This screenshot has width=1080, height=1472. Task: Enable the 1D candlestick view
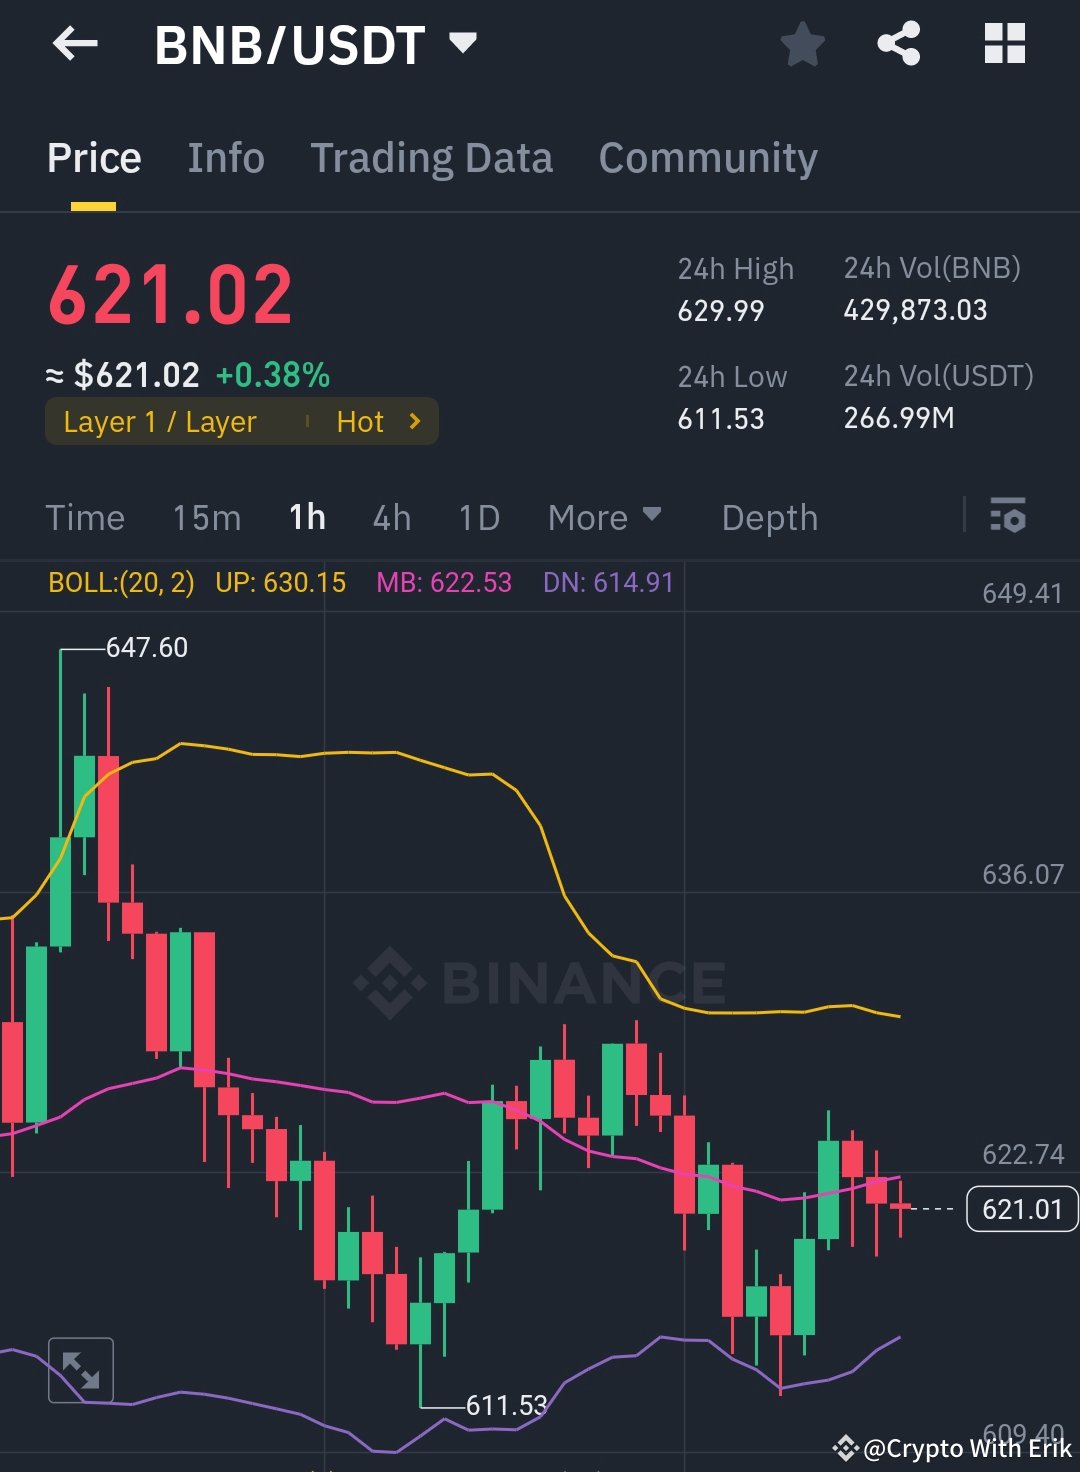point(478,517)
